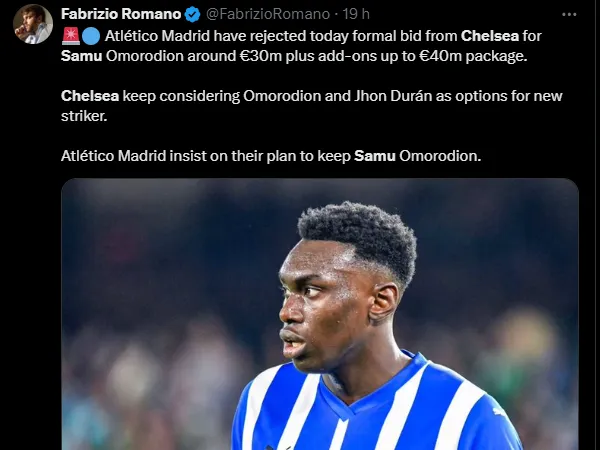This screenshot has height=450, width=600.
Task: Click the 'Jhon Durán' text
Action: pyautogui.click(x=393, y=96)
